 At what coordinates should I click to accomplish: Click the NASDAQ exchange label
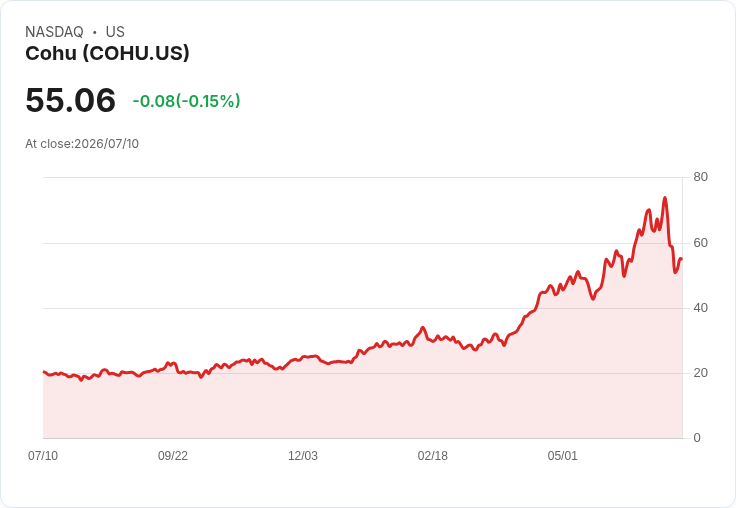click(54, 32)
